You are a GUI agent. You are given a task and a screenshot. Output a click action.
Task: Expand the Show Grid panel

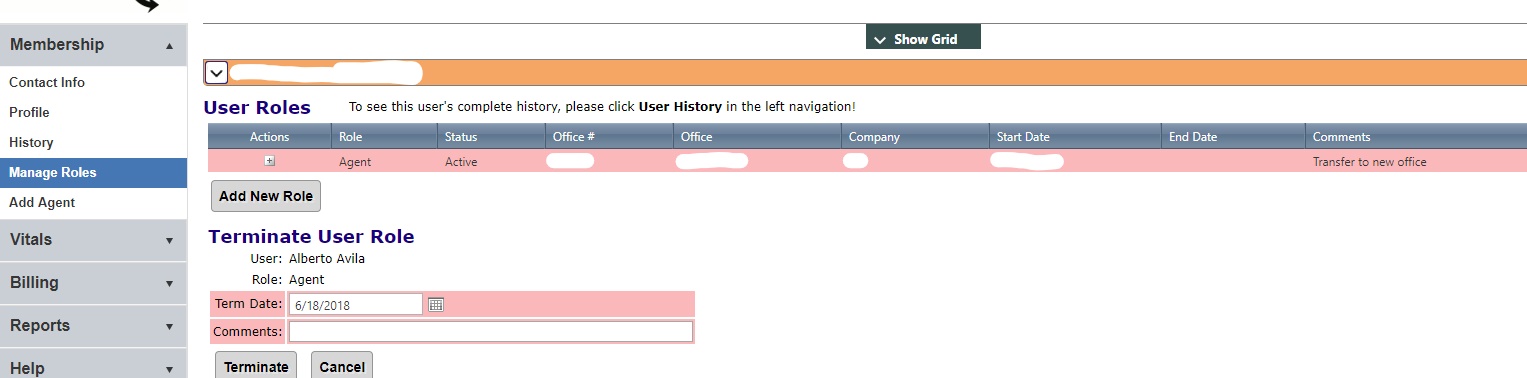(923, 39)
